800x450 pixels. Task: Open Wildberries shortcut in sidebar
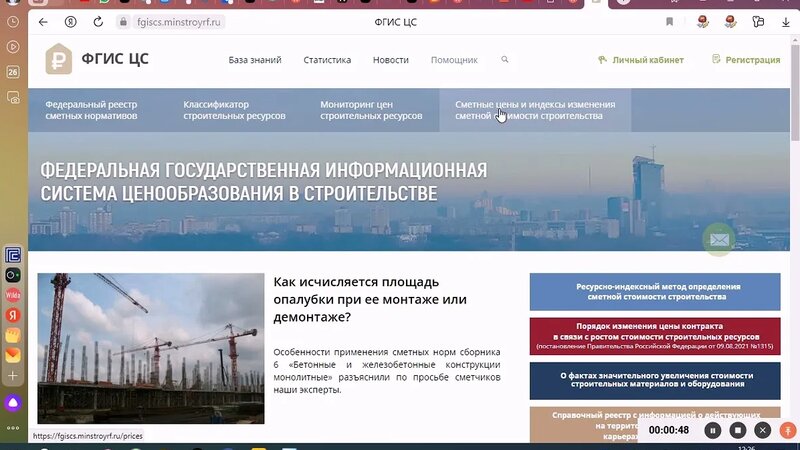coord(13,295)
